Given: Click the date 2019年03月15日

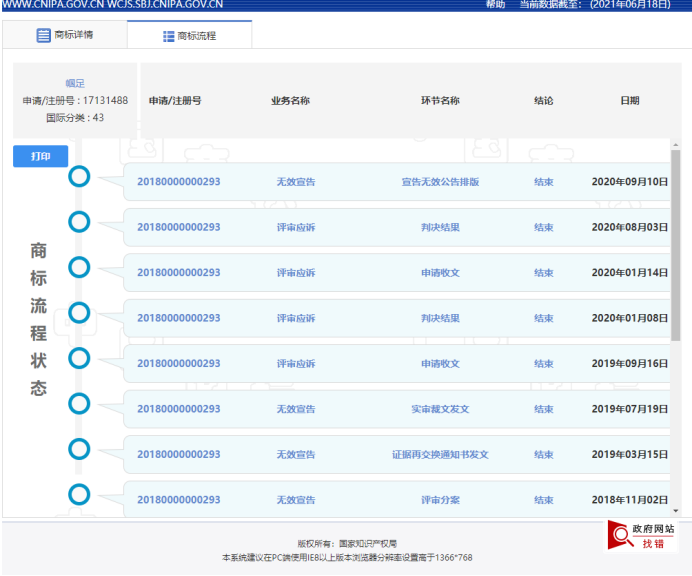Looking at the screenshot, I should [x=630, y=455].
